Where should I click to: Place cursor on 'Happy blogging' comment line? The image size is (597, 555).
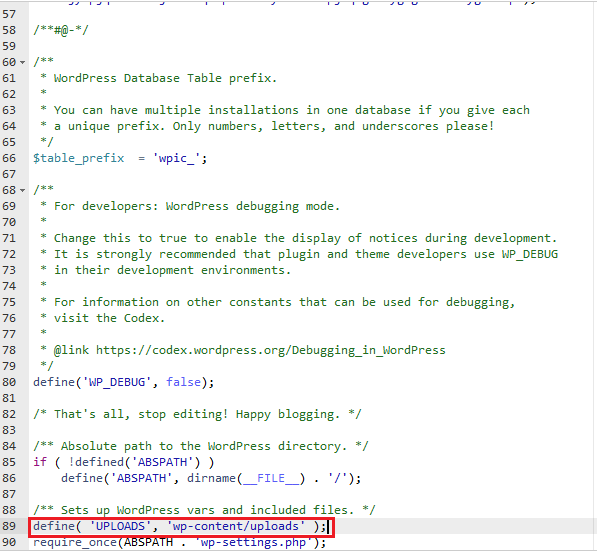click(x=197, y=414)
